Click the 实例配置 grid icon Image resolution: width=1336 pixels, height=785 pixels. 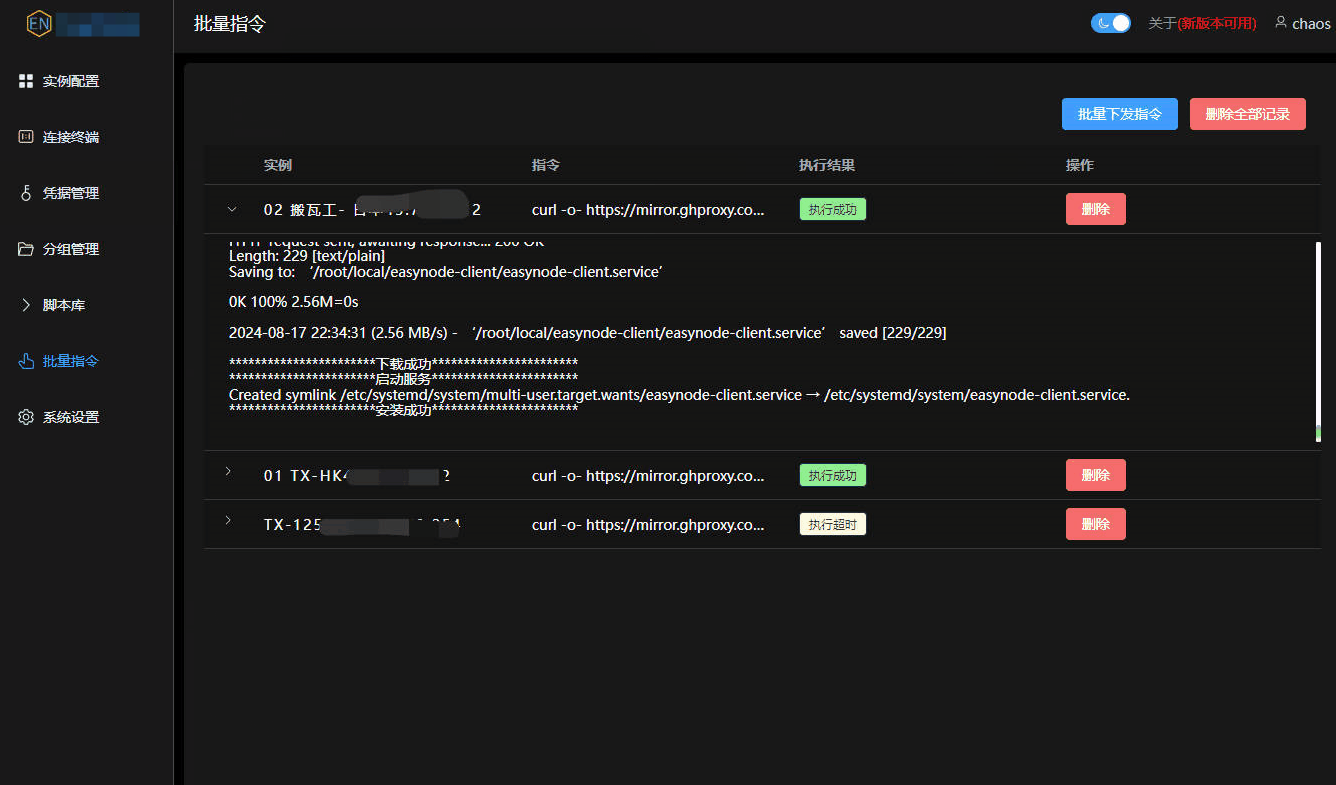point(26,81)
